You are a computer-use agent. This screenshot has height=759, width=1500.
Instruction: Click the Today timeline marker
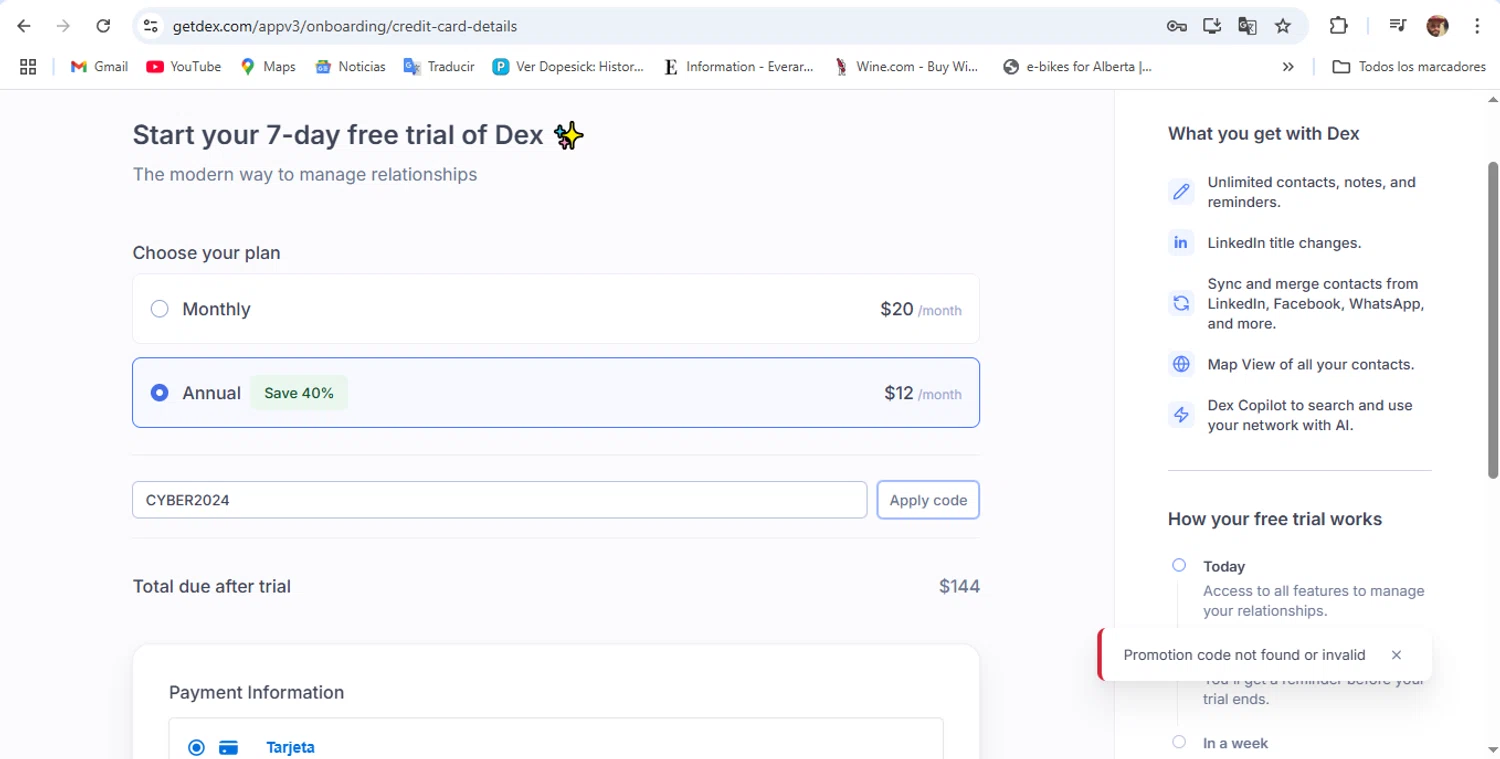[1179, 565]
